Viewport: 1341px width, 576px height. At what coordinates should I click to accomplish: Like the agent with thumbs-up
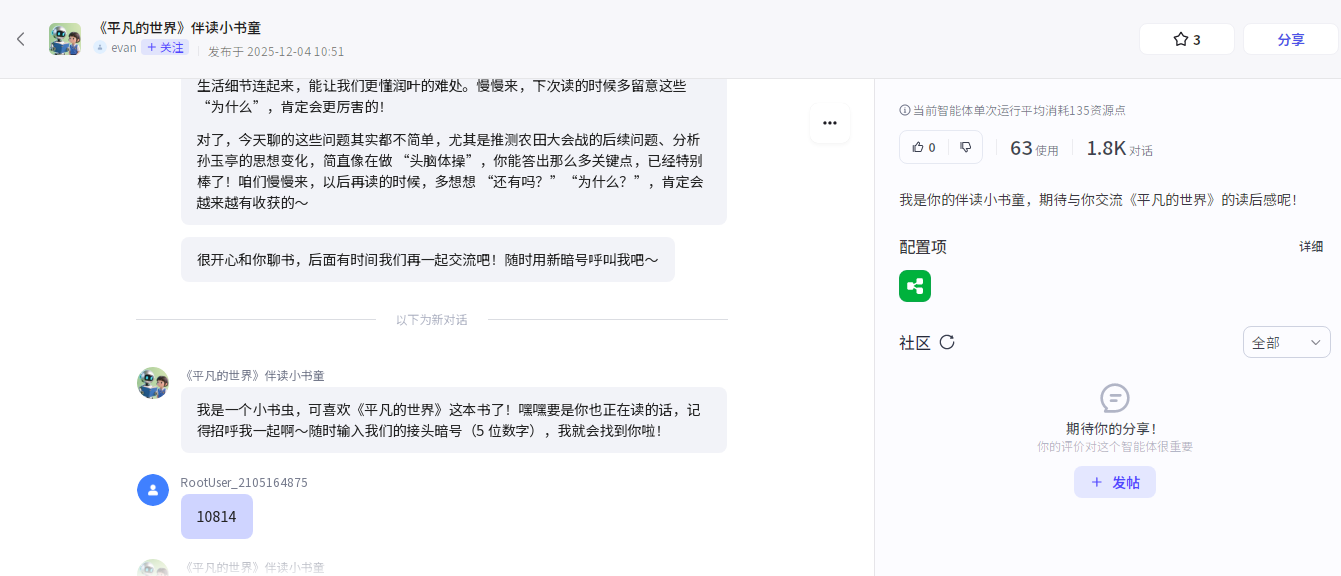pos(923,147)
